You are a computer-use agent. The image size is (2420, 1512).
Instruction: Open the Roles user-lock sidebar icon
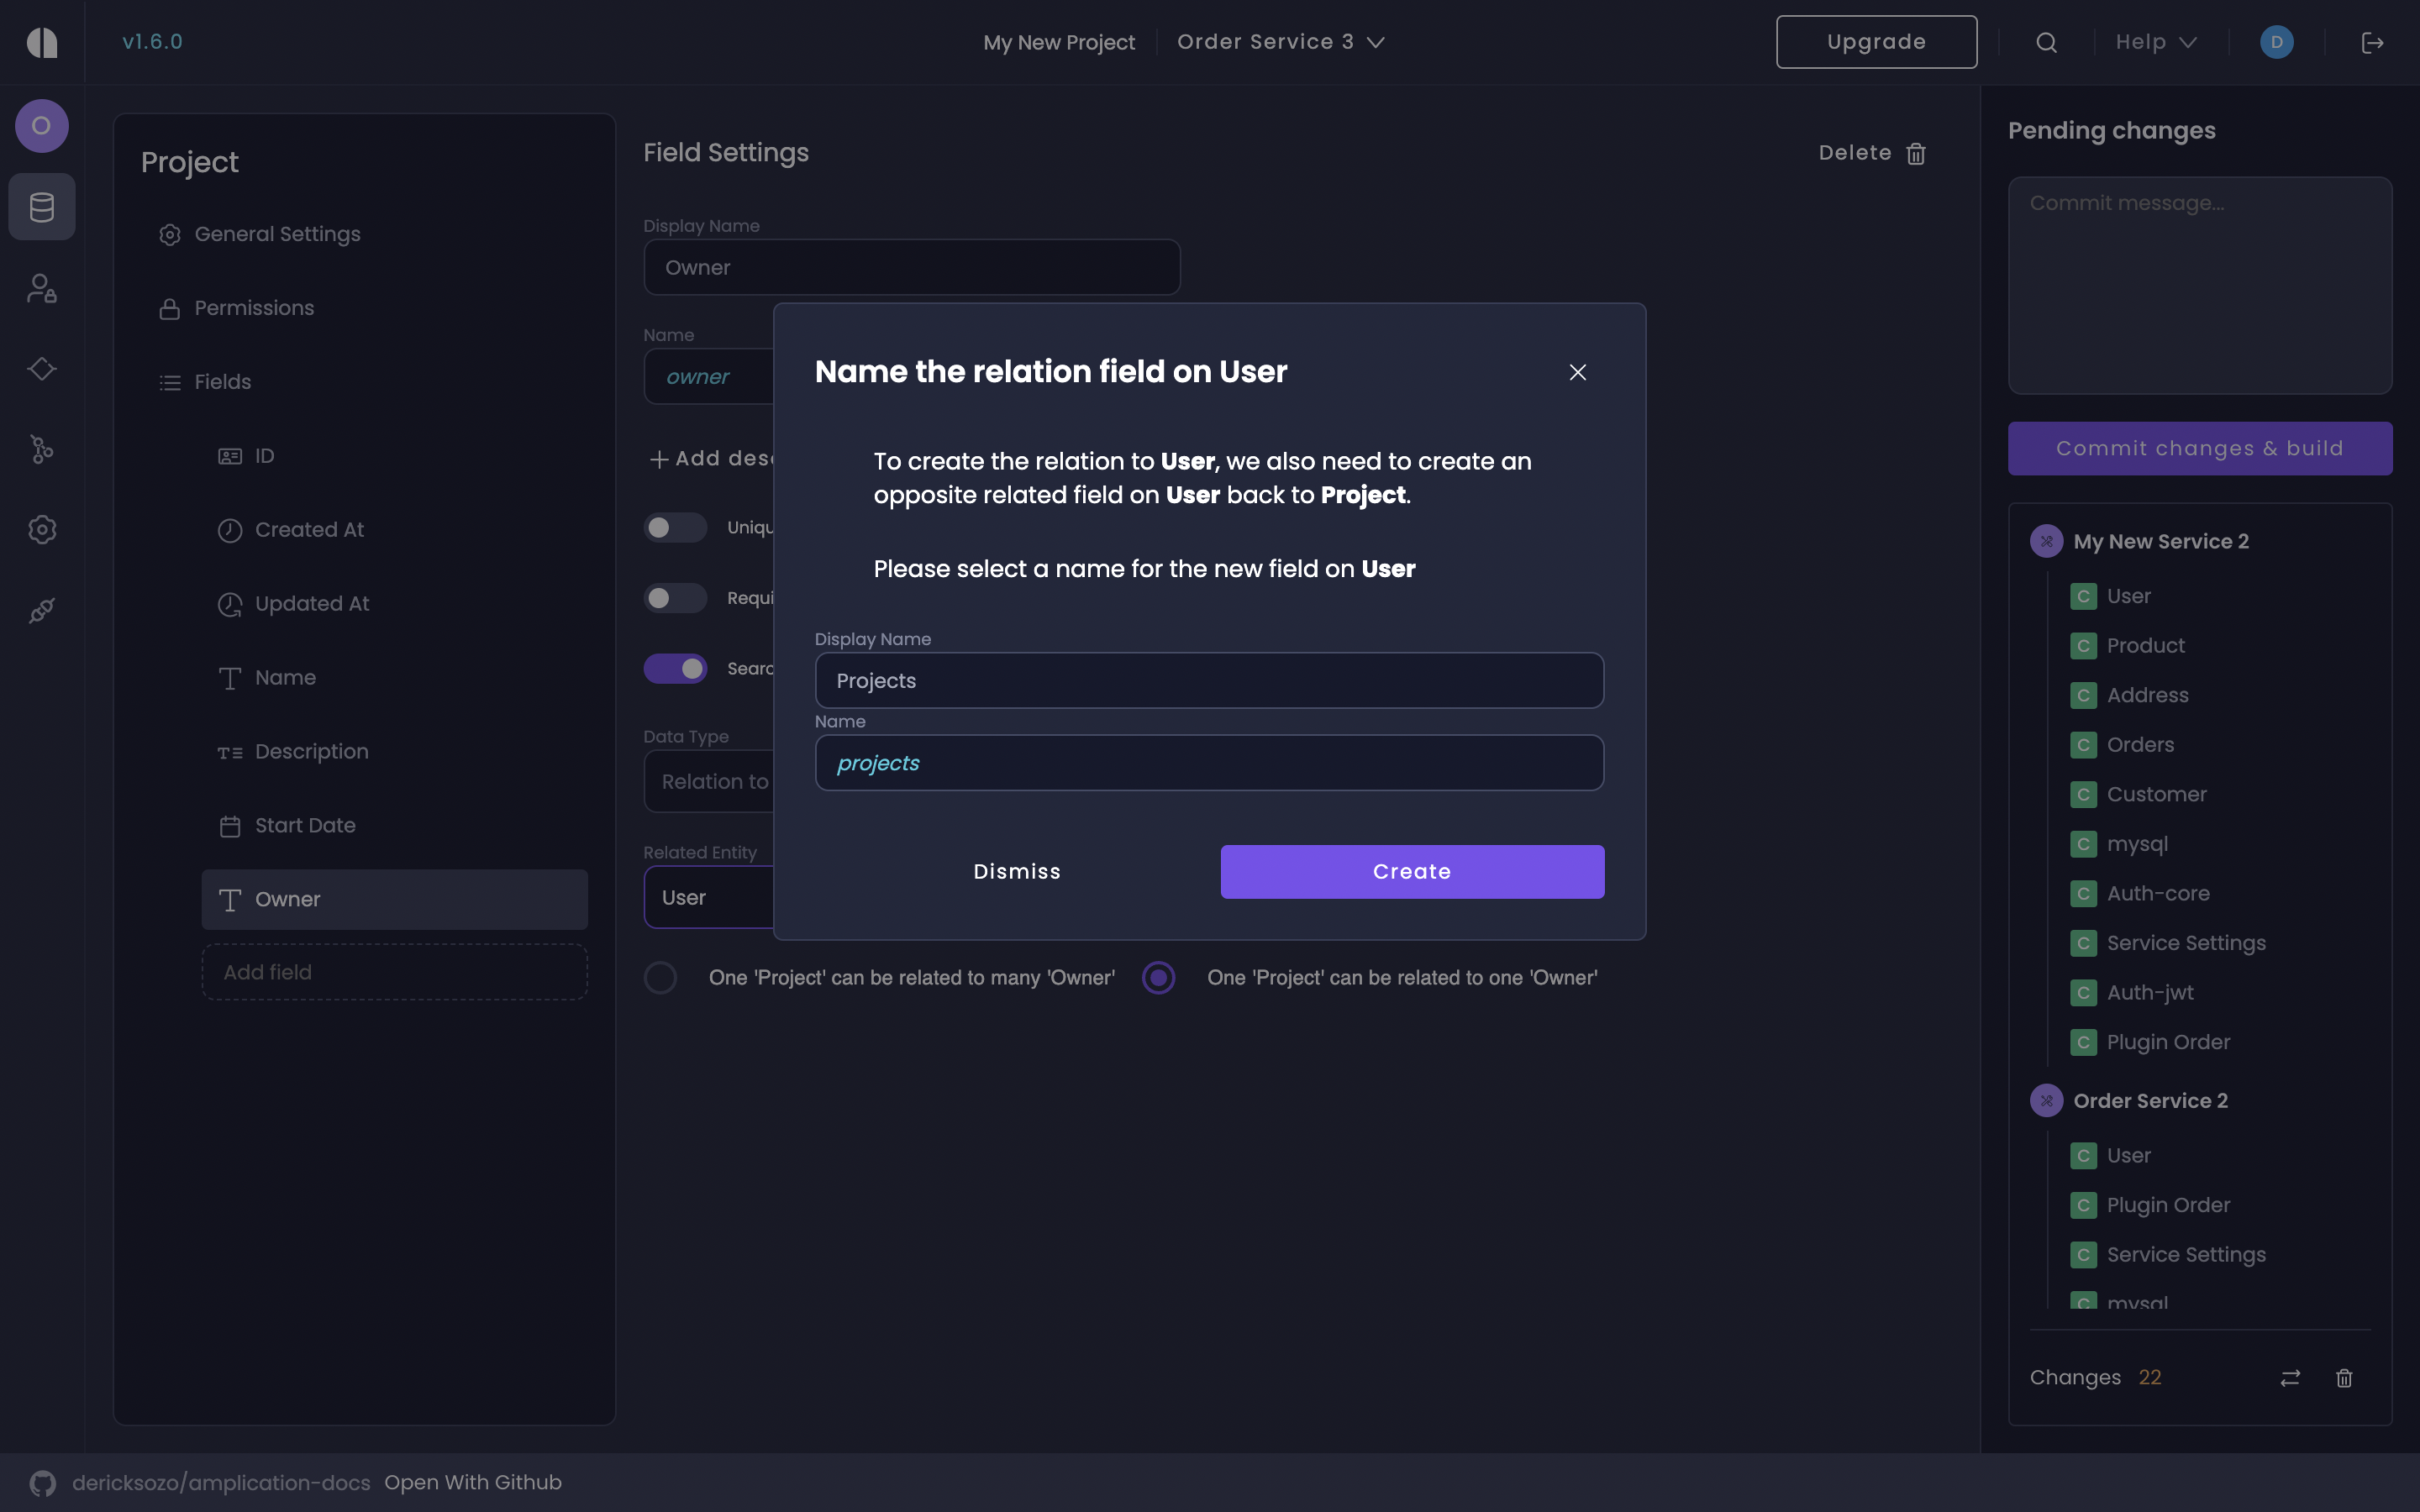coord(42,289)
